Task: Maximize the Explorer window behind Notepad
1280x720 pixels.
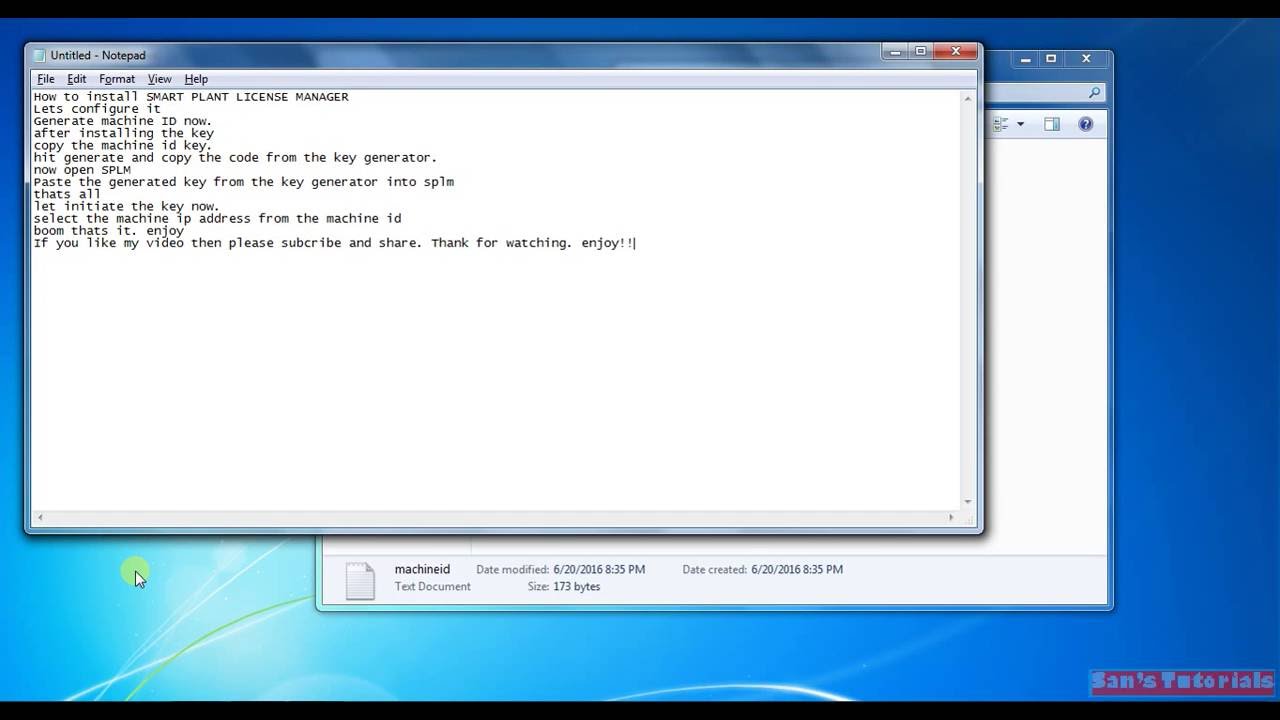Action: pyautogui.click(x=1051, y=59)
